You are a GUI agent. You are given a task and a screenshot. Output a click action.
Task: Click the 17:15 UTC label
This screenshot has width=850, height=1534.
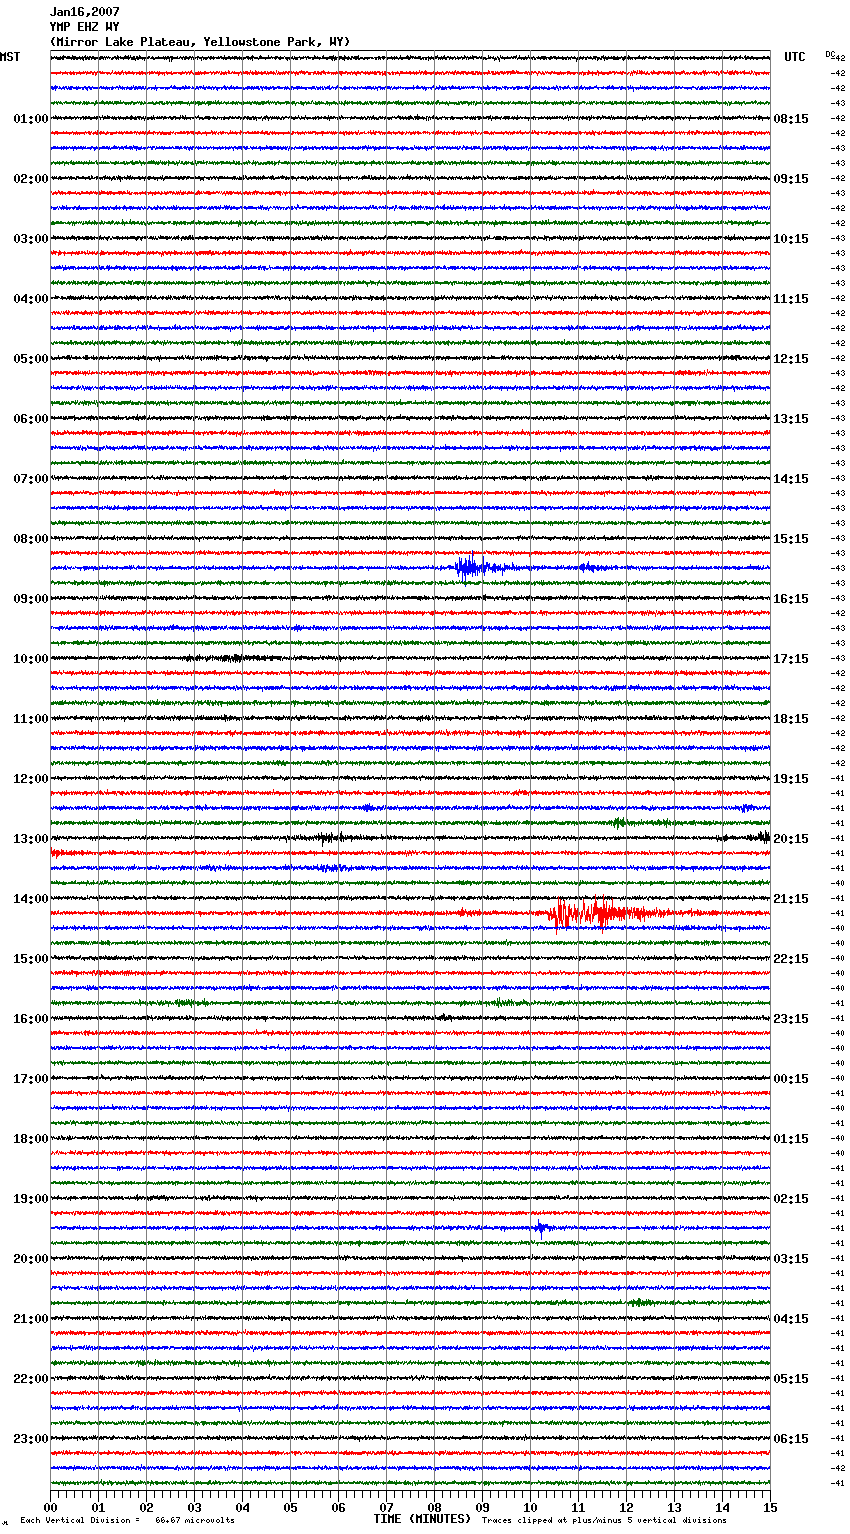[791, 659]
